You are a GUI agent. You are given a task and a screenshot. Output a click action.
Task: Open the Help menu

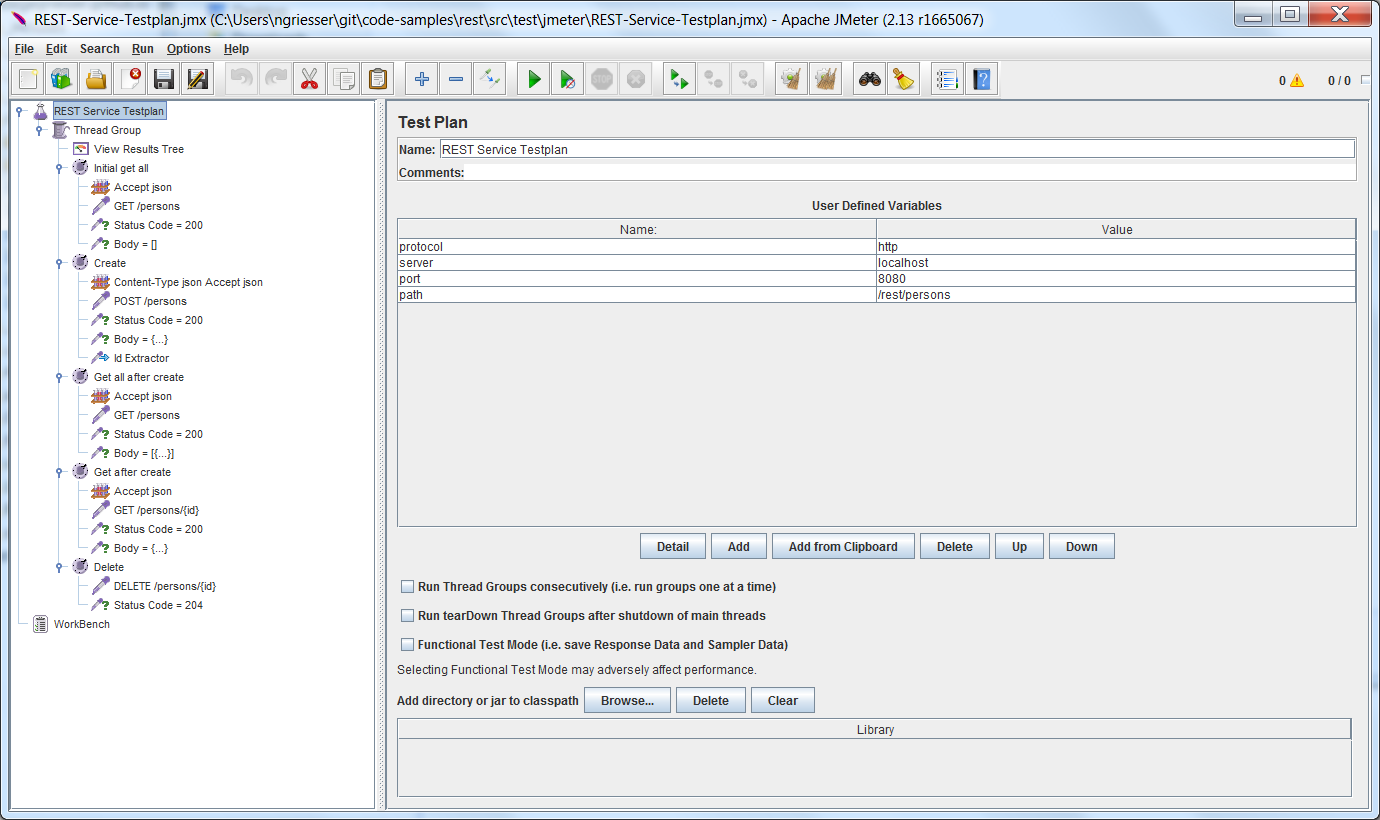click(x=237, y=49)
